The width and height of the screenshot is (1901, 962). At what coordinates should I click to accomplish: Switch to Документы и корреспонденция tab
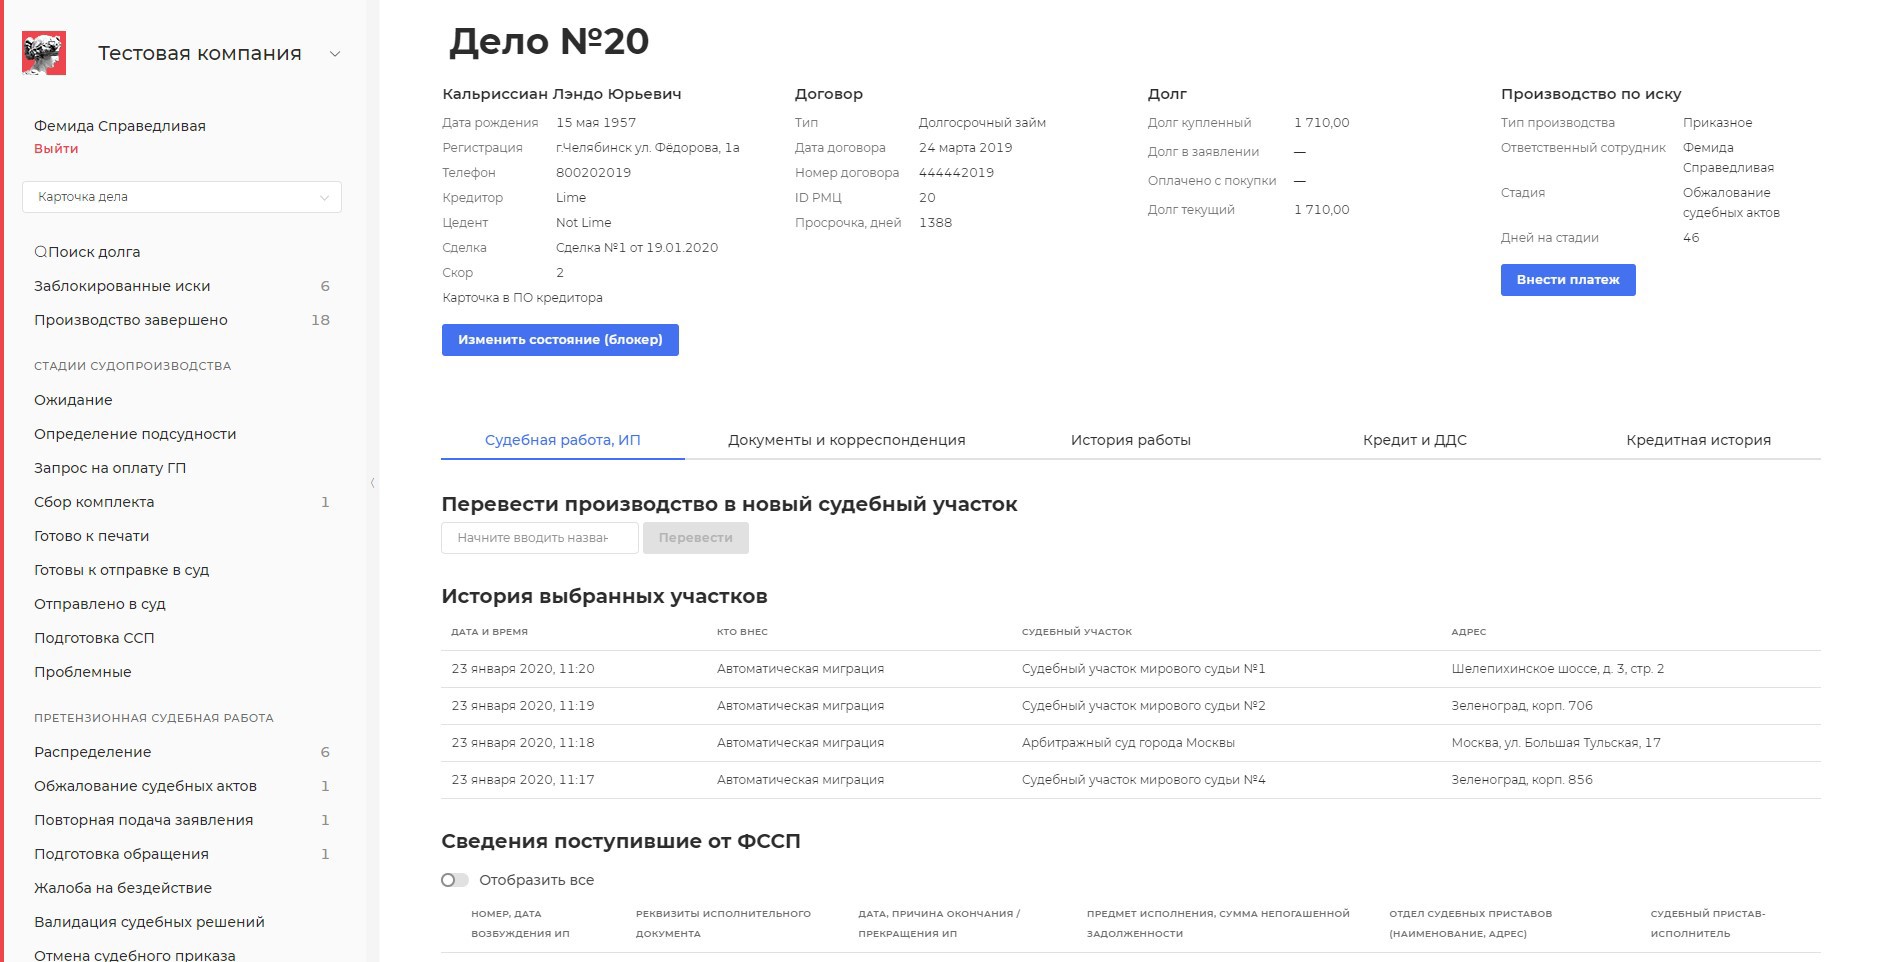(846, 440)
